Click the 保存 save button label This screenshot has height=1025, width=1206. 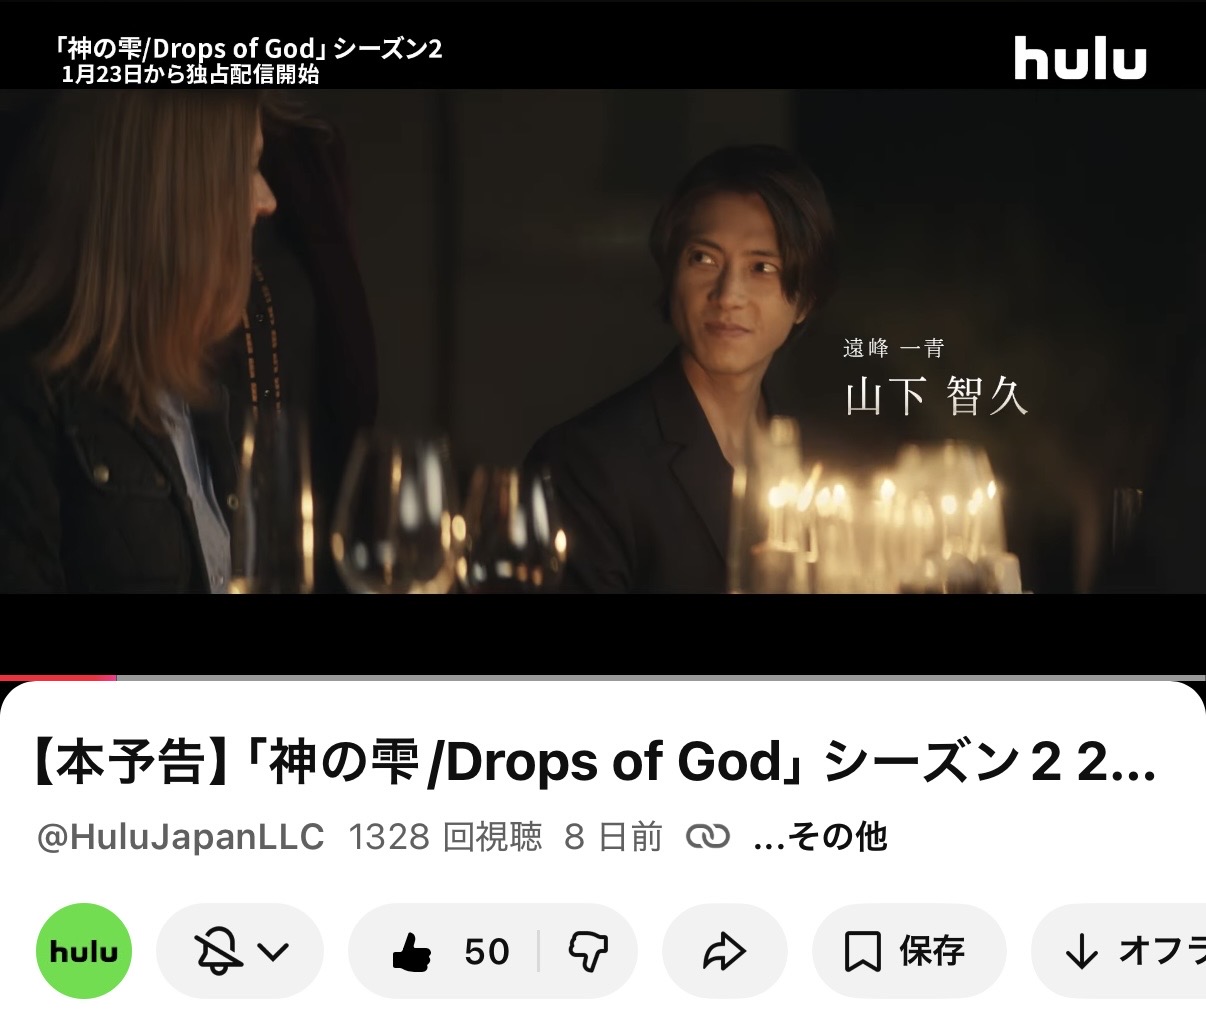932,951
